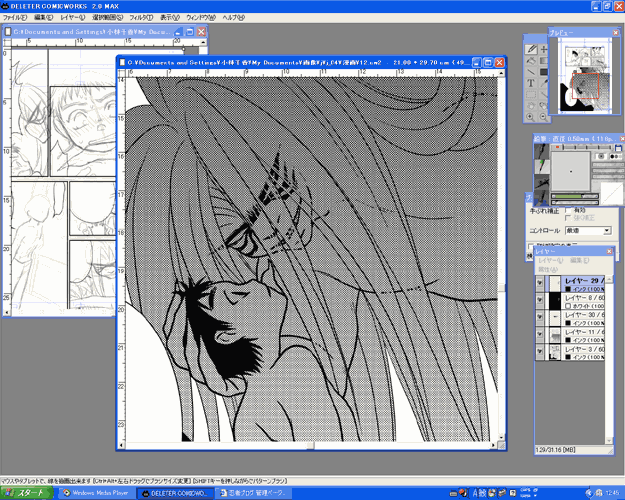Open the レイヤー(L) menu in menu bar
625x500 pixels.
click(x=73, y=18)
